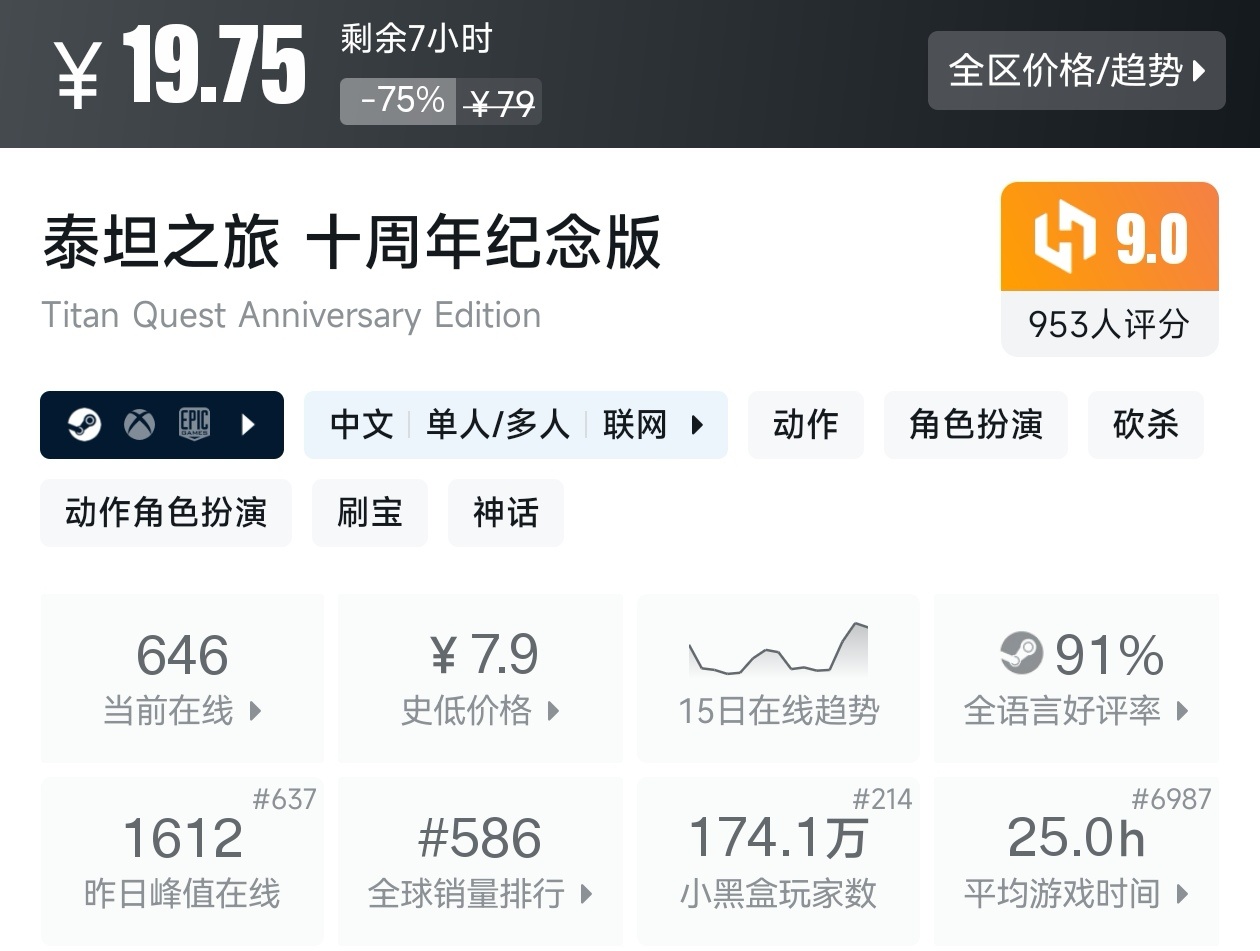Open the 动作 tag
Image resolution: width=1260 pixels, height=951 pixels.
coord(806,425)
